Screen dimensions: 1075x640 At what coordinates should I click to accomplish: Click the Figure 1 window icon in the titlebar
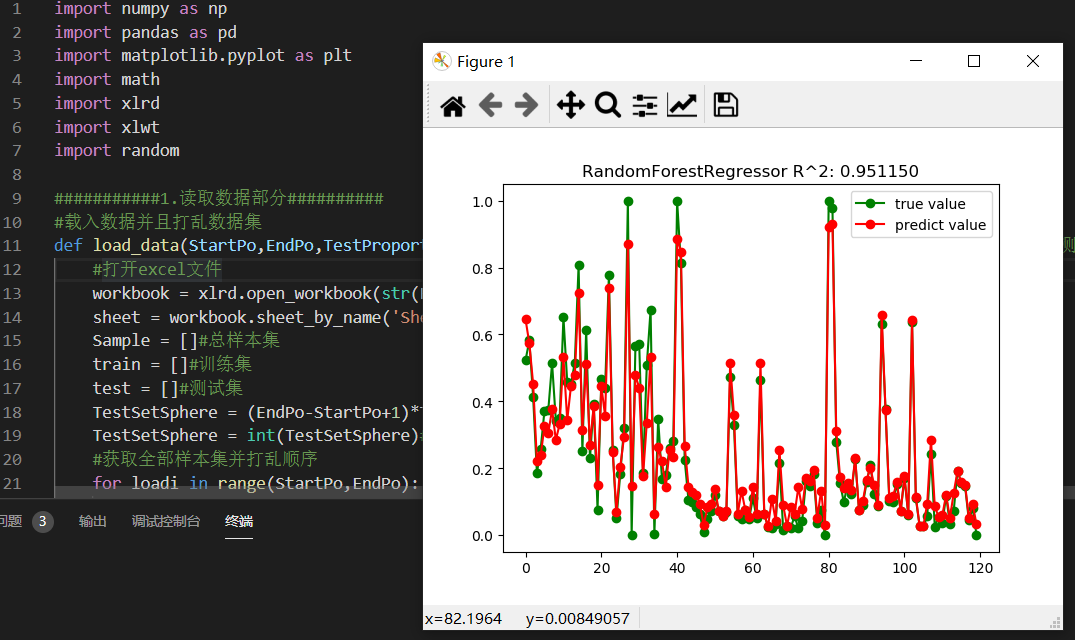click(440, 60)
